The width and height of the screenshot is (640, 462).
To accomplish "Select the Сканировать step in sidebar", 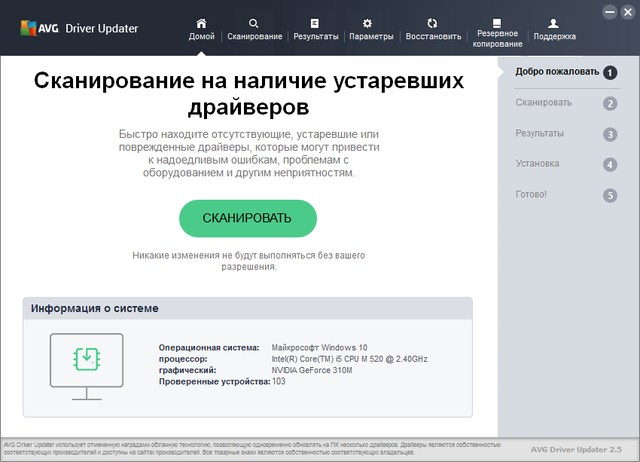I will 544,102.
